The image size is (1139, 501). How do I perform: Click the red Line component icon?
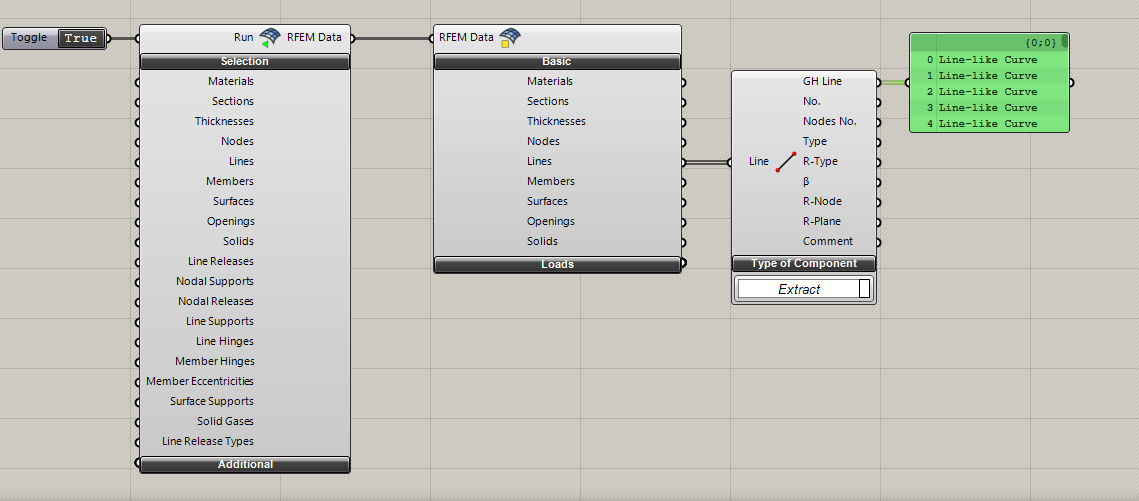pos(786,161)
